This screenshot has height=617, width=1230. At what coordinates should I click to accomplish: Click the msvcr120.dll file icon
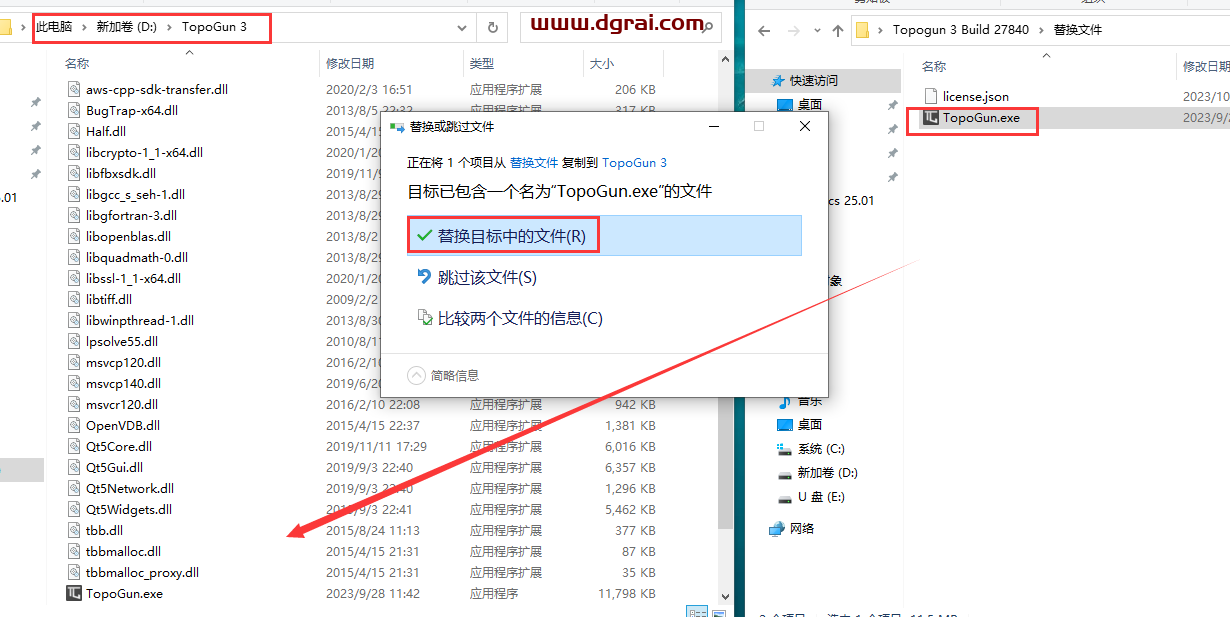click(x=74, y=404)
